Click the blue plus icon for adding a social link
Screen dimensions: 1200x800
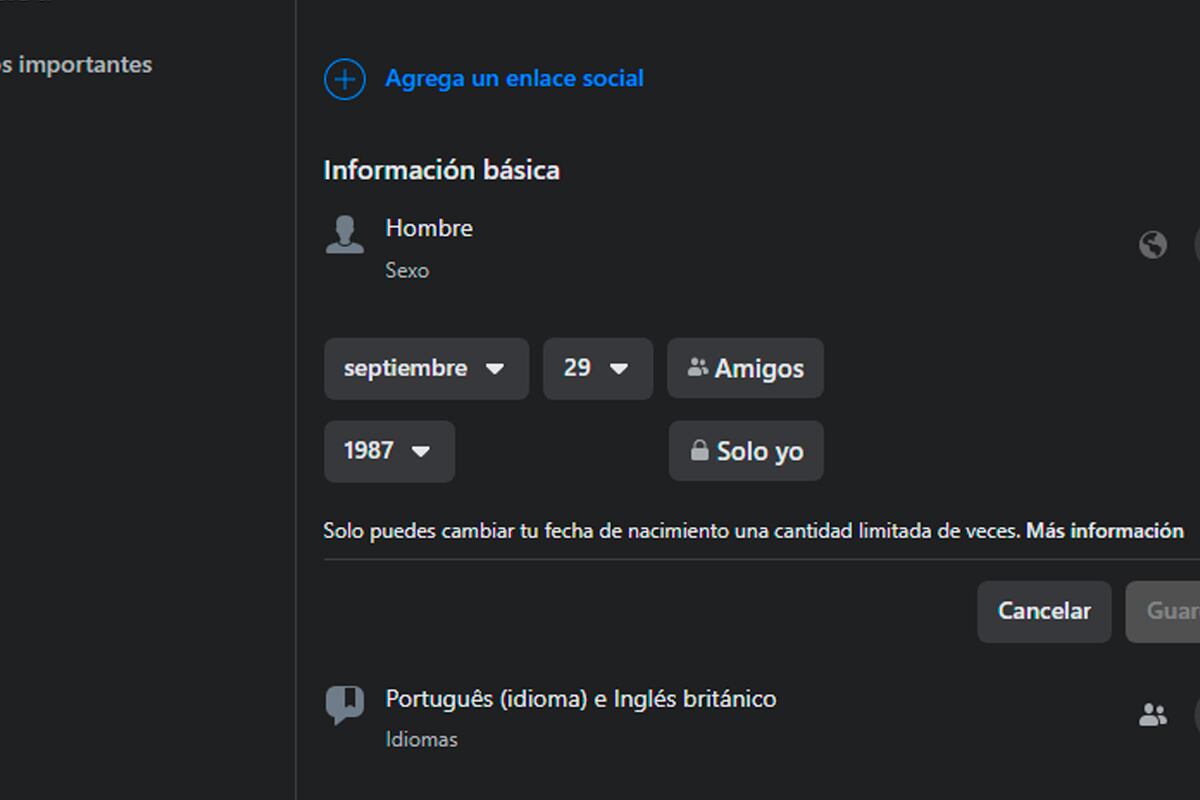click(x=344, y=79)
